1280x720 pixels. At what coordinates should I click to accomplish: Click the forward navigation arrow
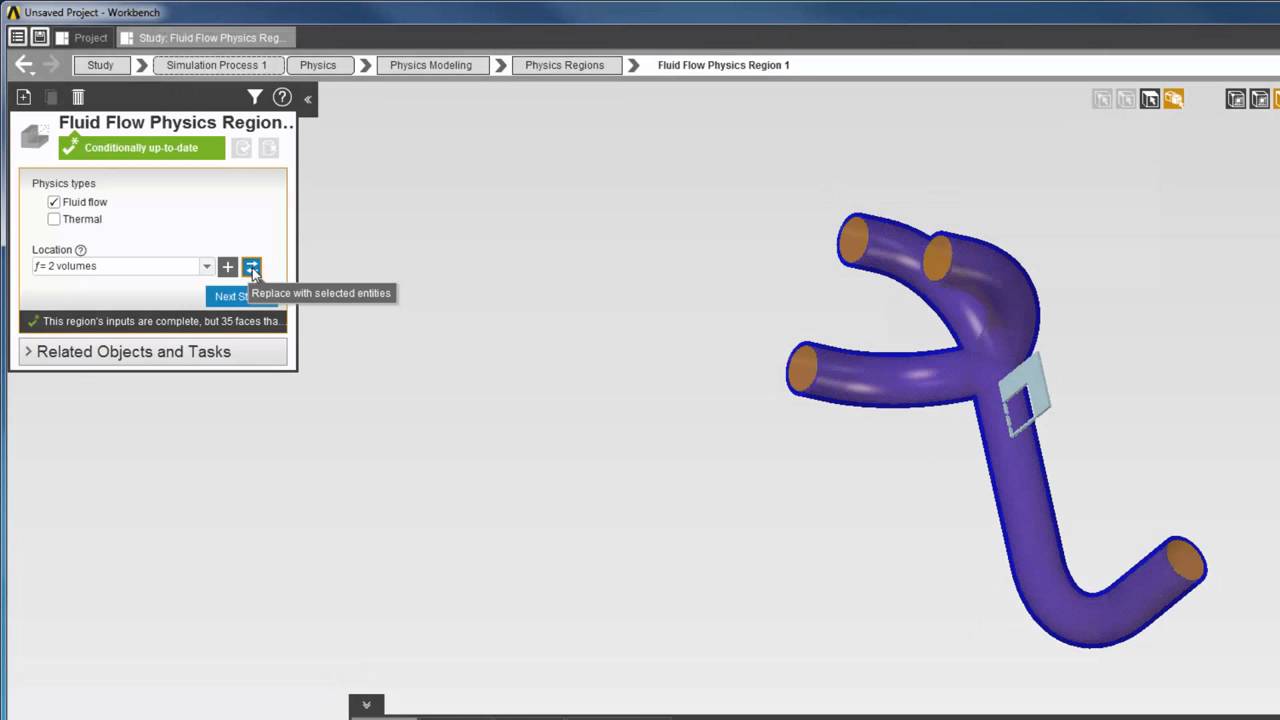tap(52, 65)
